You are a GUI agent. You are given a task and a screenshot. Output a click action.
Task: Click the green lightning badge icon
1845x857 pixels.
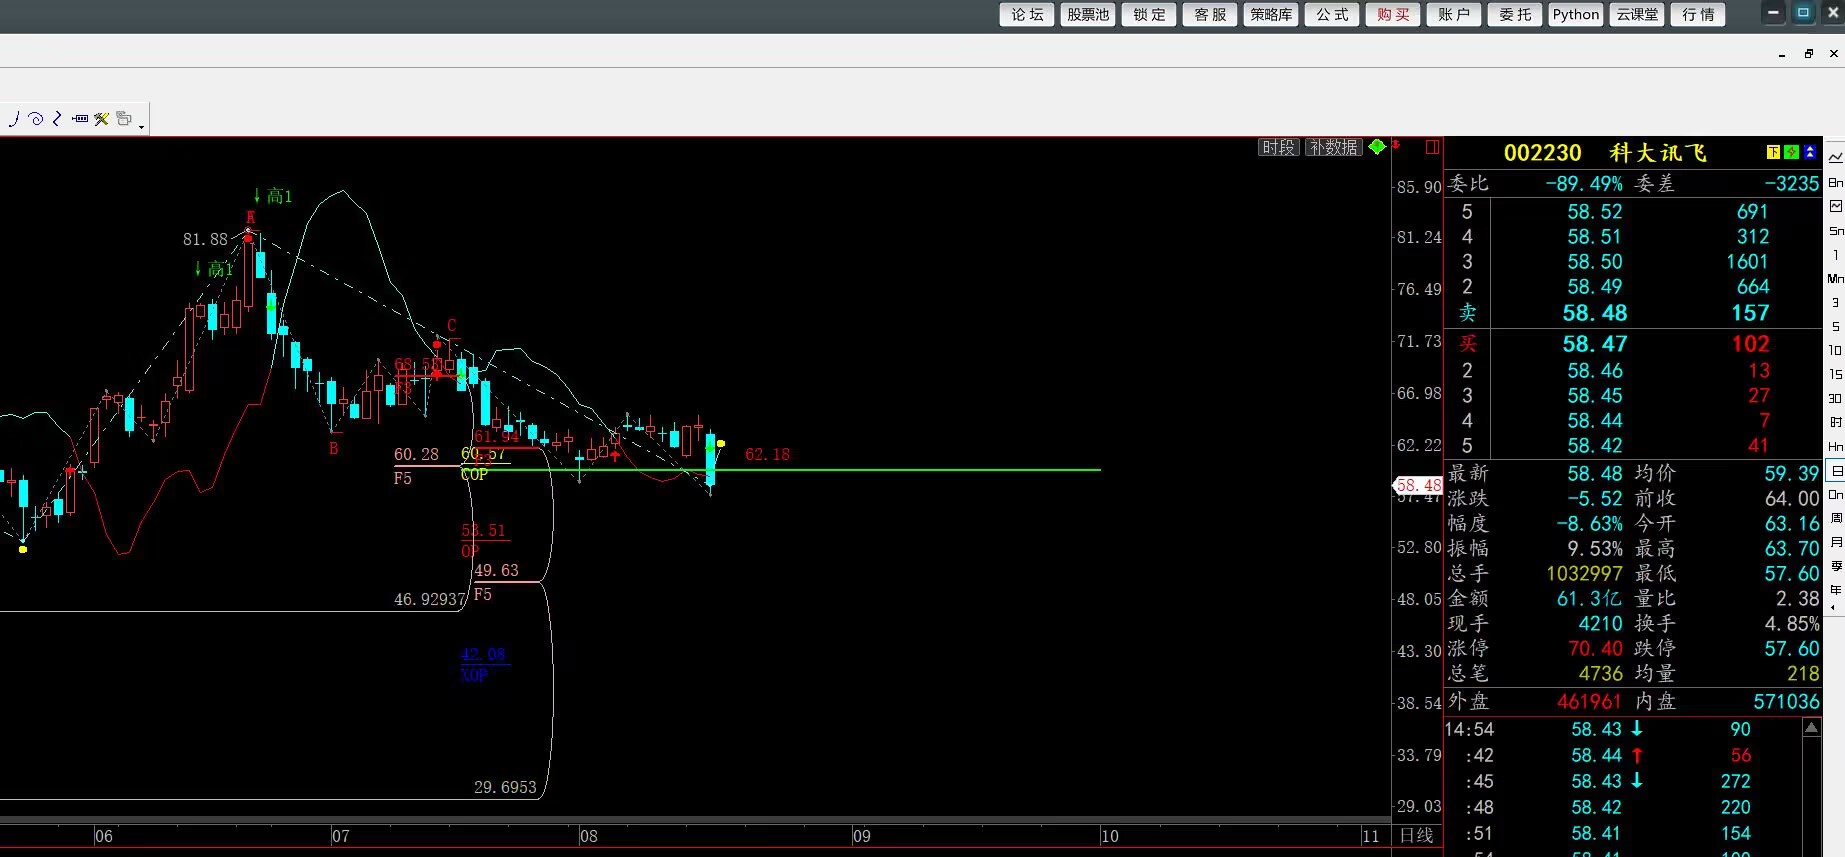click(1791, 152)
